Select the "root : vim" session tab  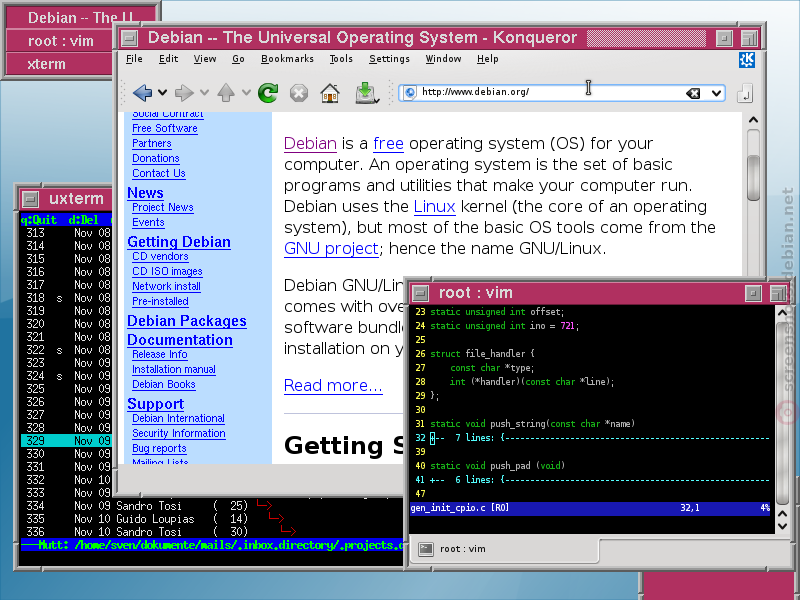coord(504,549)
